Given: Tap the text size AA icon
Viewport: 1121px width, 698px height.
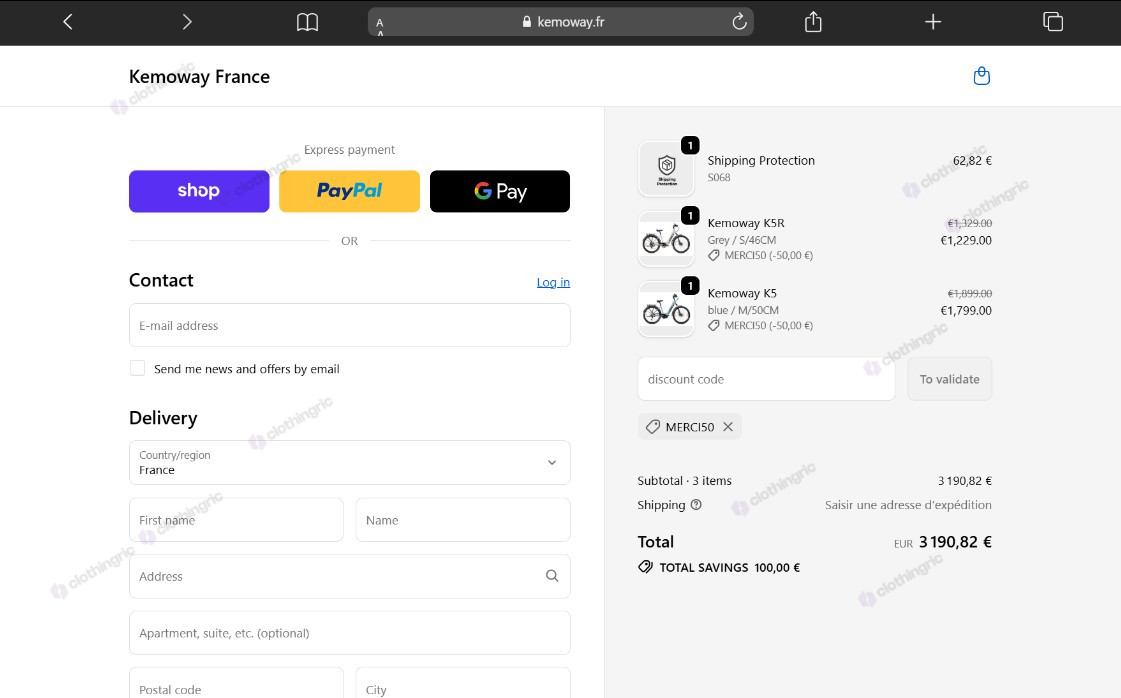Looking at the screenshot, I should [380, 27].
